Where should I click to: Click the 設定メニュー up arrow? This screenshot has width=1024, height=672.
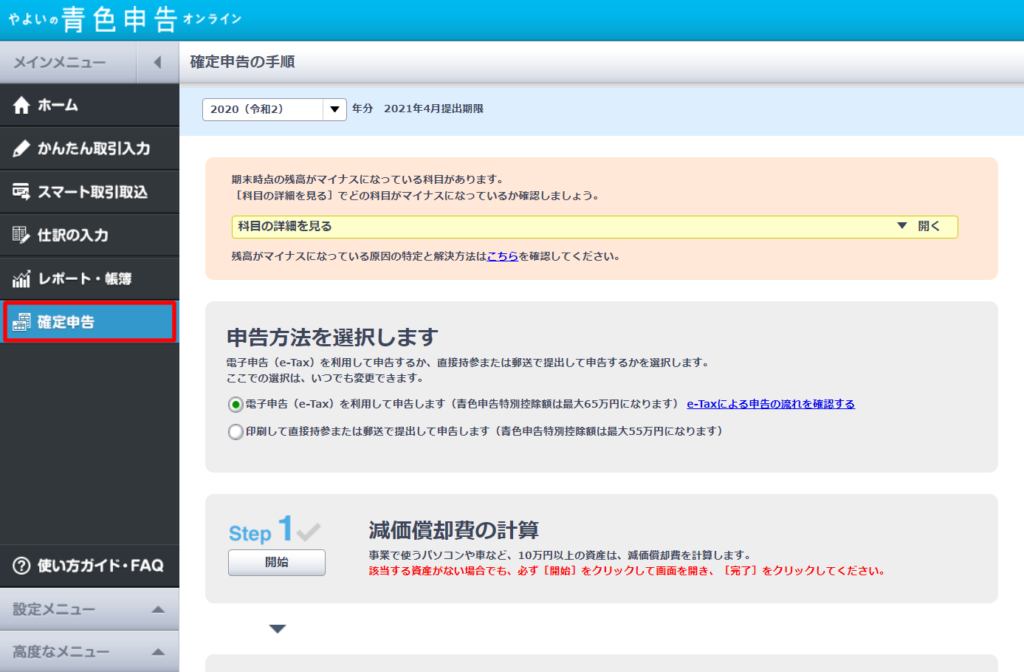pos(158,609)
